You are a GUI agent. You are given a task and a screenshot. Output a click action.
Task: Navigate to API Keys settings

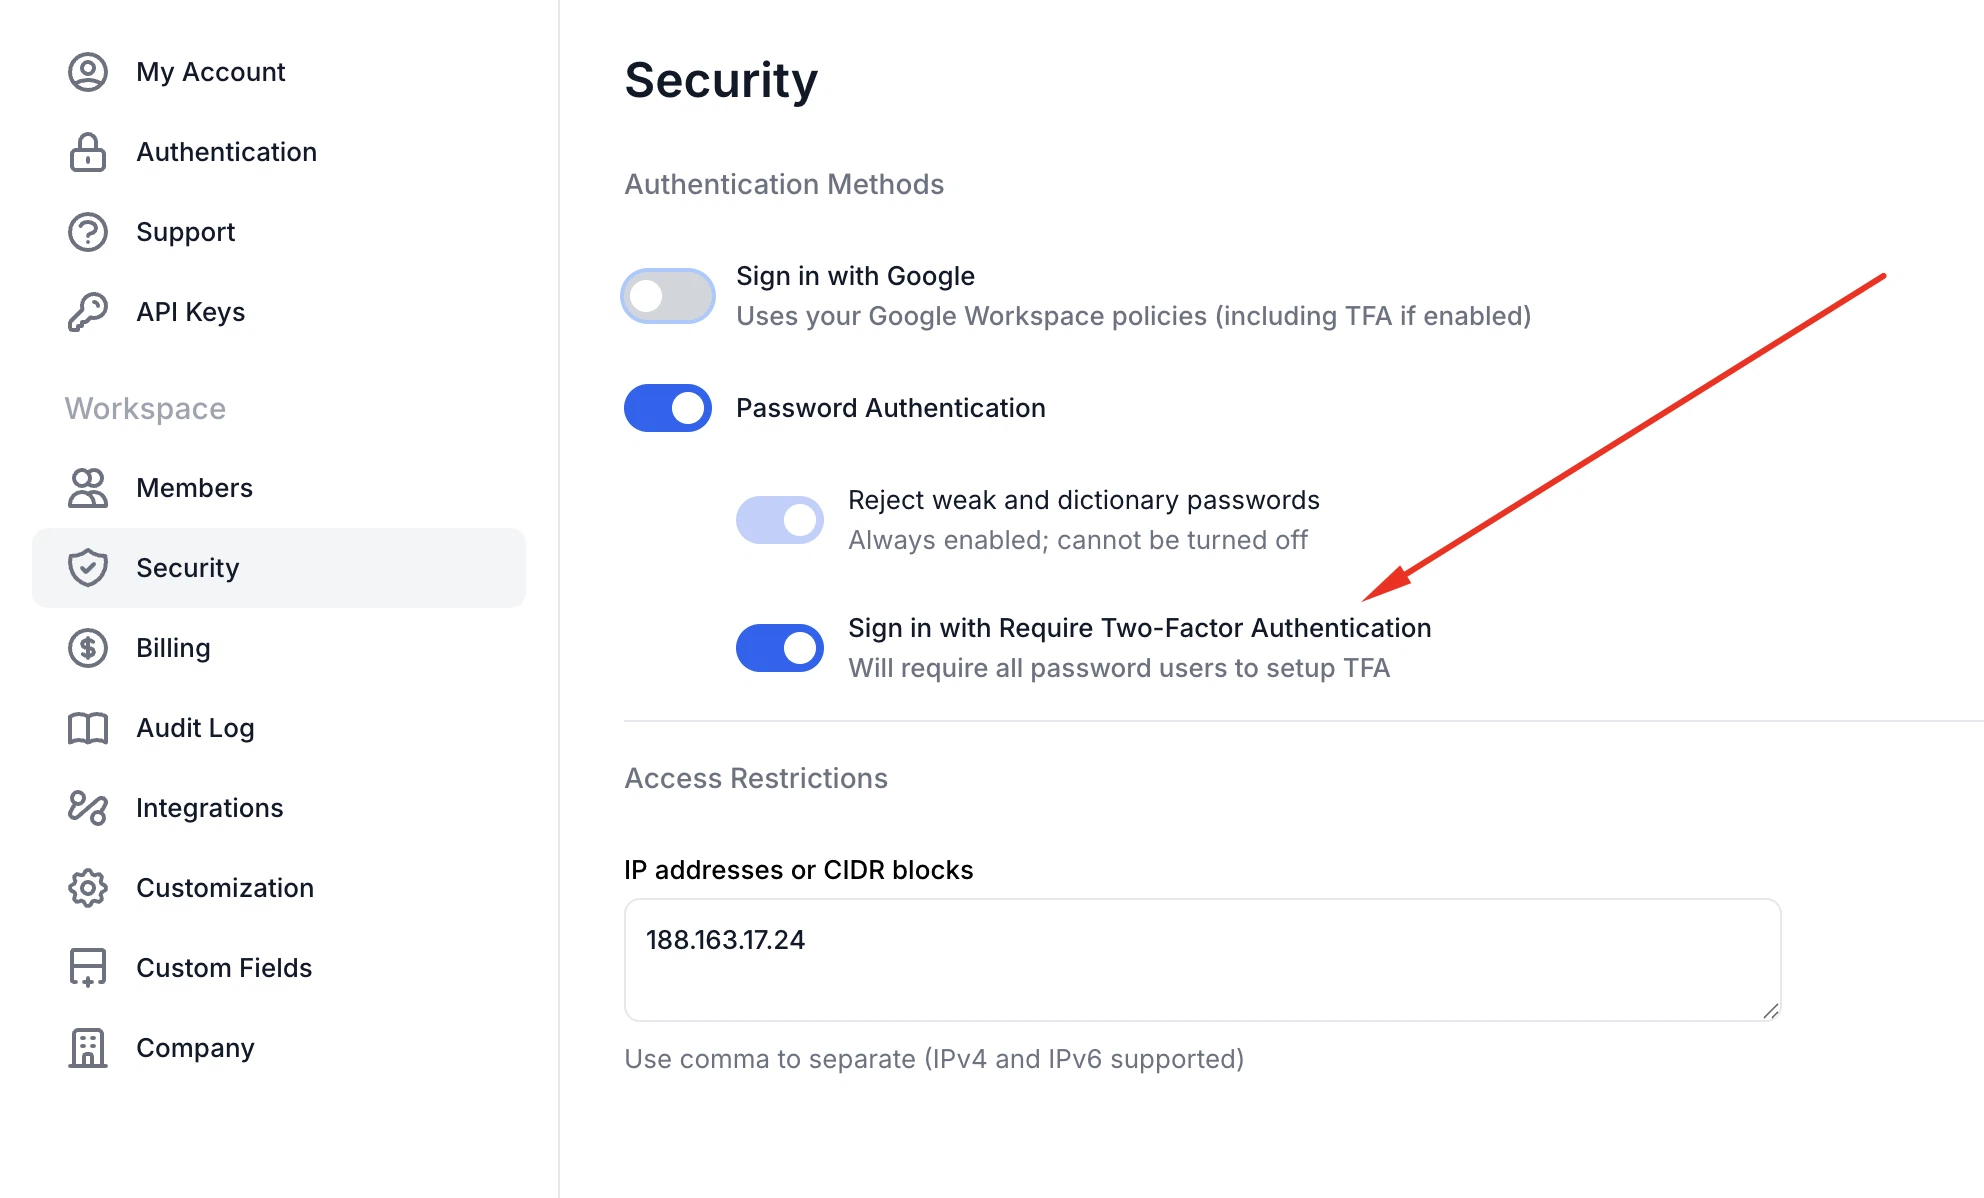point(190,311)
